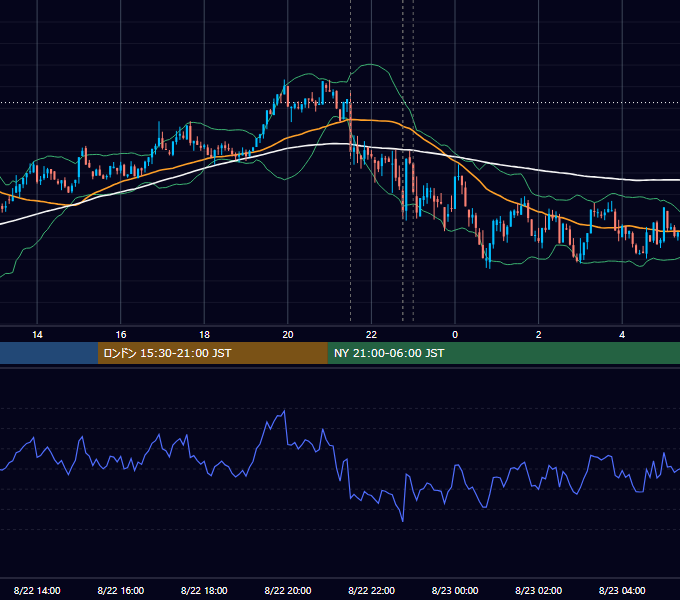This screenshot has width=680, height=600.
Task: Click the oscillator's lowest trough near 22:45
Action: tap(403, 520)
